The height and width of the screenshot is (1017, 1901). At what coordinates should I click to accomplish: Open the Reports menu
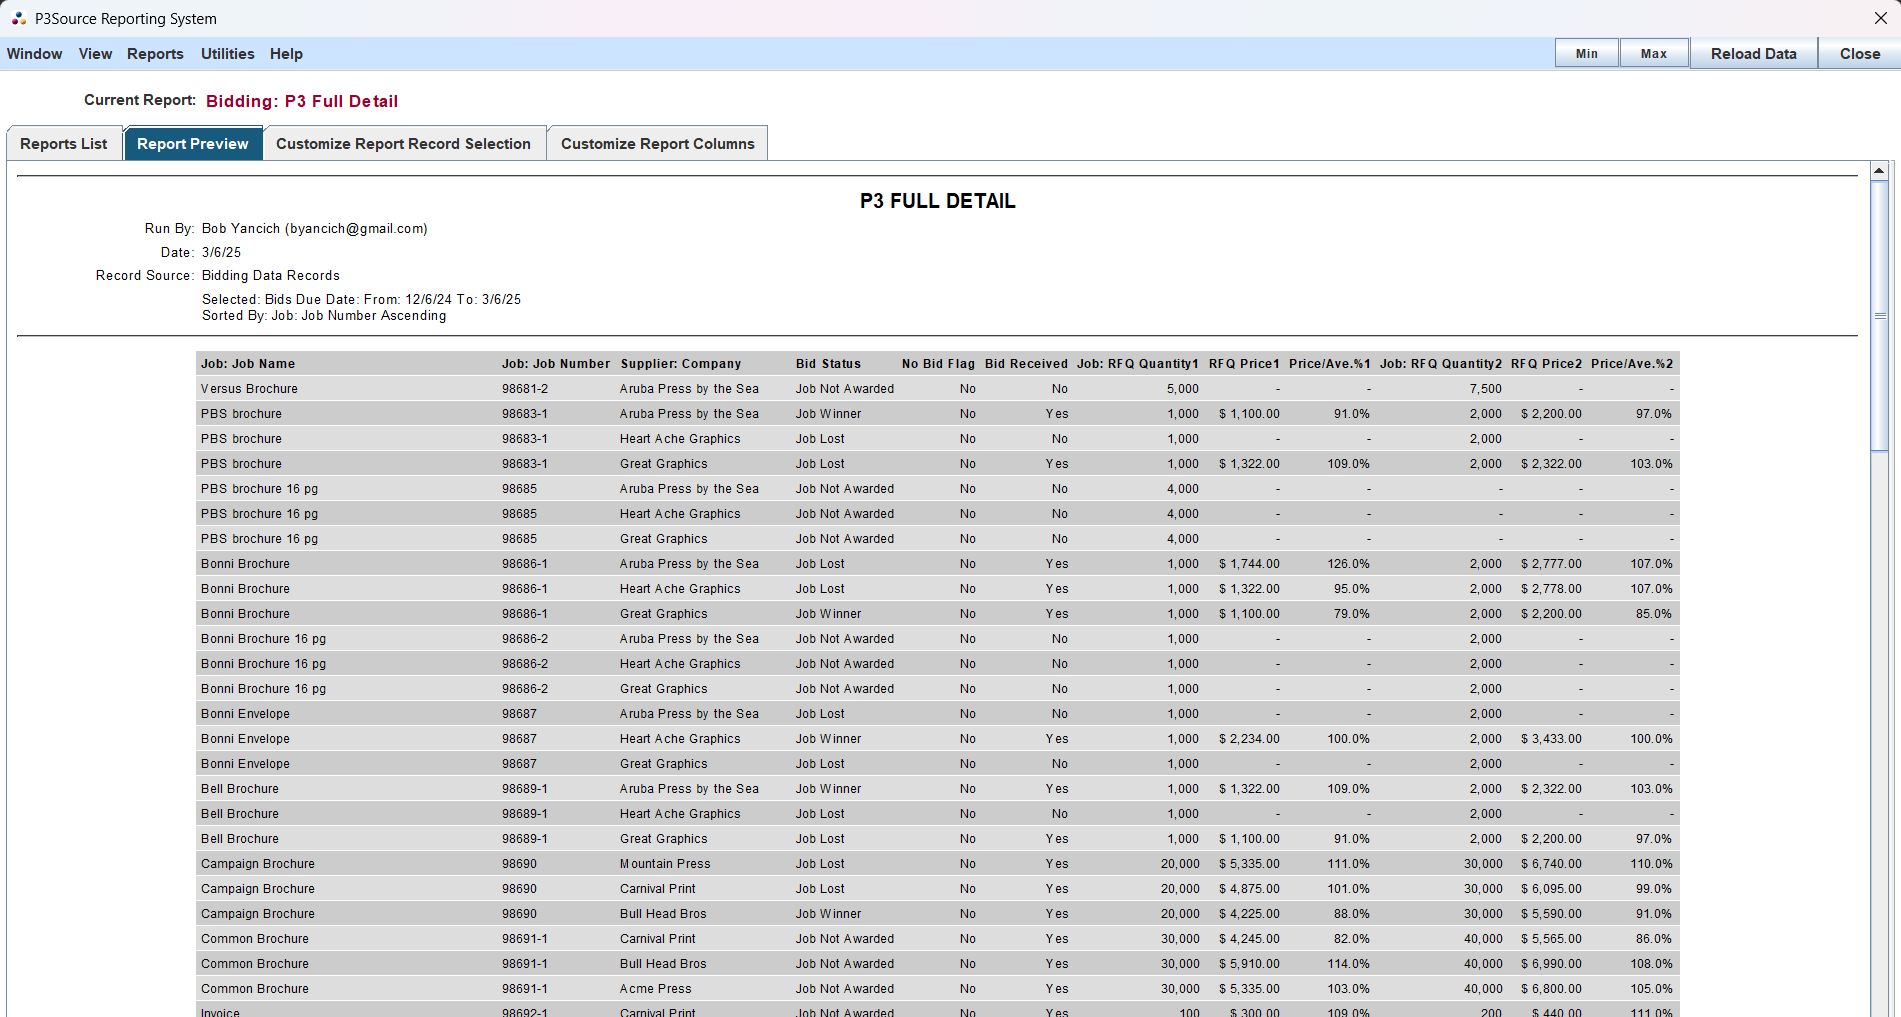pyautogui.click(x=155, y=54)
